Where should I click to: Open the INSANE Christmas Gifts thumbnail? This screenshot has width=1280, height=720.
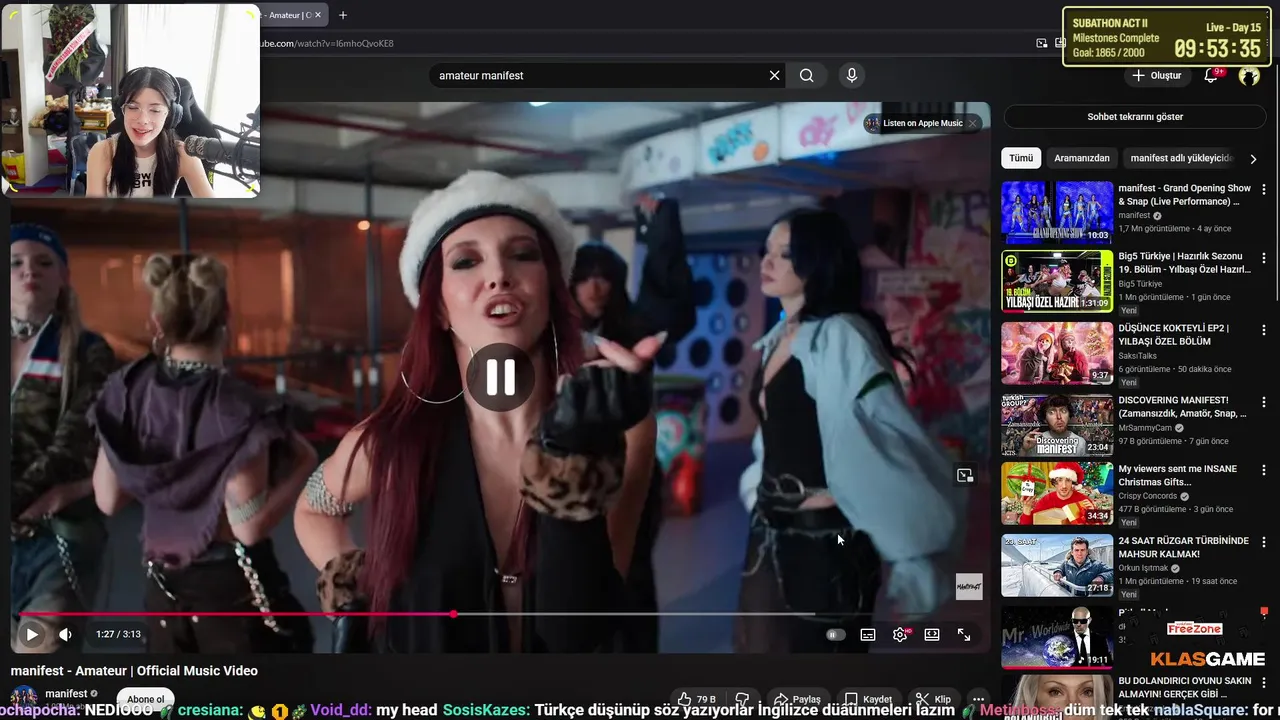point(1057,494)
